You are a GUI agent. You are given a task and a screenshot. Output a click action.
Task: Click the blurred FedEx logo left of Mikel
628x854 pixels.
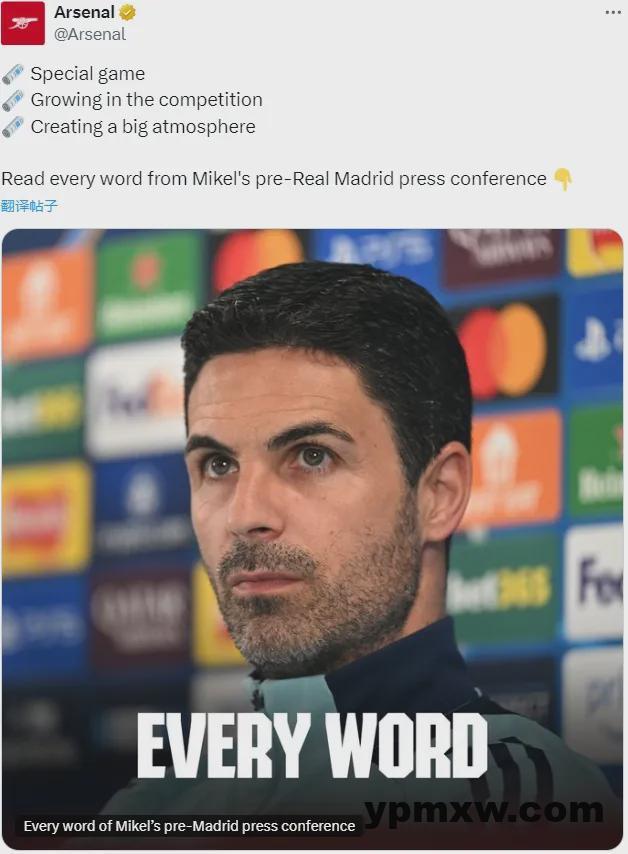pyautogui.click(x=137, y=400)
